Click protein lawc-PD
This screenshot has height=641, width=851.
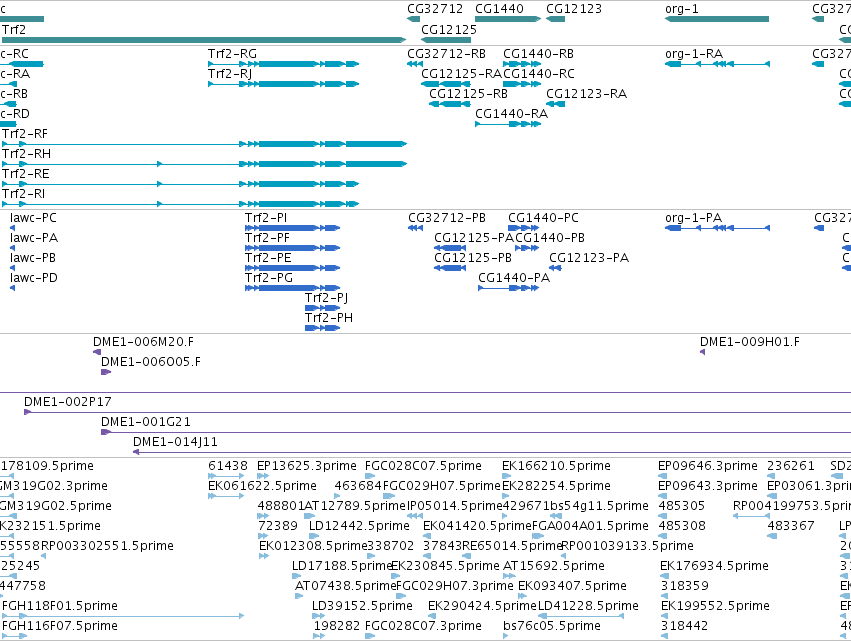pyautogui.click(x=12, y=288)
